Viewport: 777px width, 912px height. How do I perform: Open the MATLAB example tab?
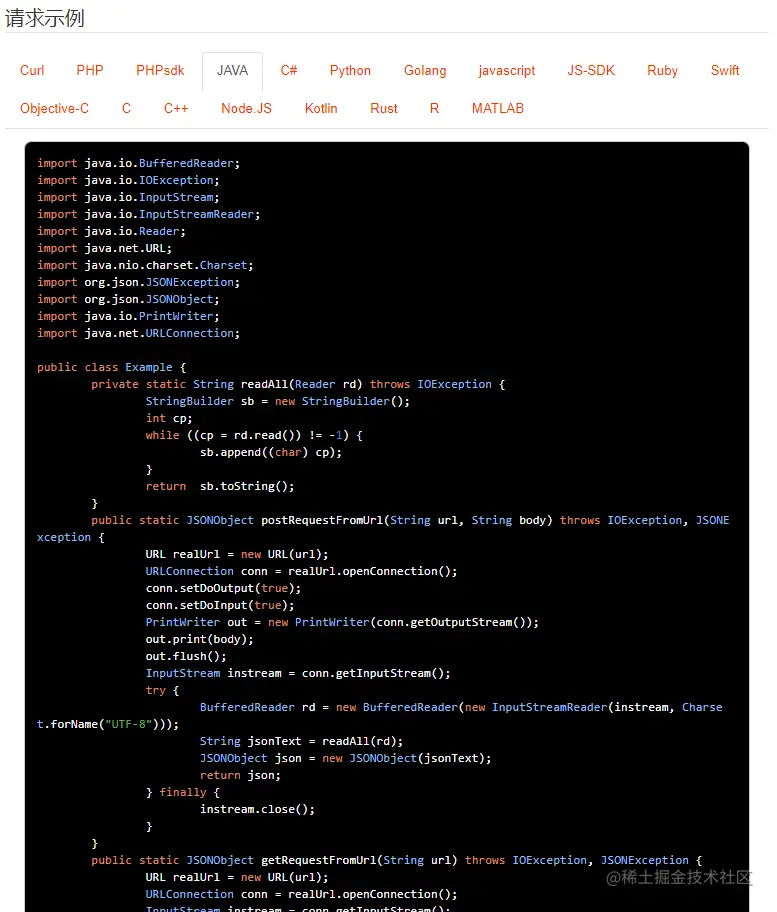point(498,108)
